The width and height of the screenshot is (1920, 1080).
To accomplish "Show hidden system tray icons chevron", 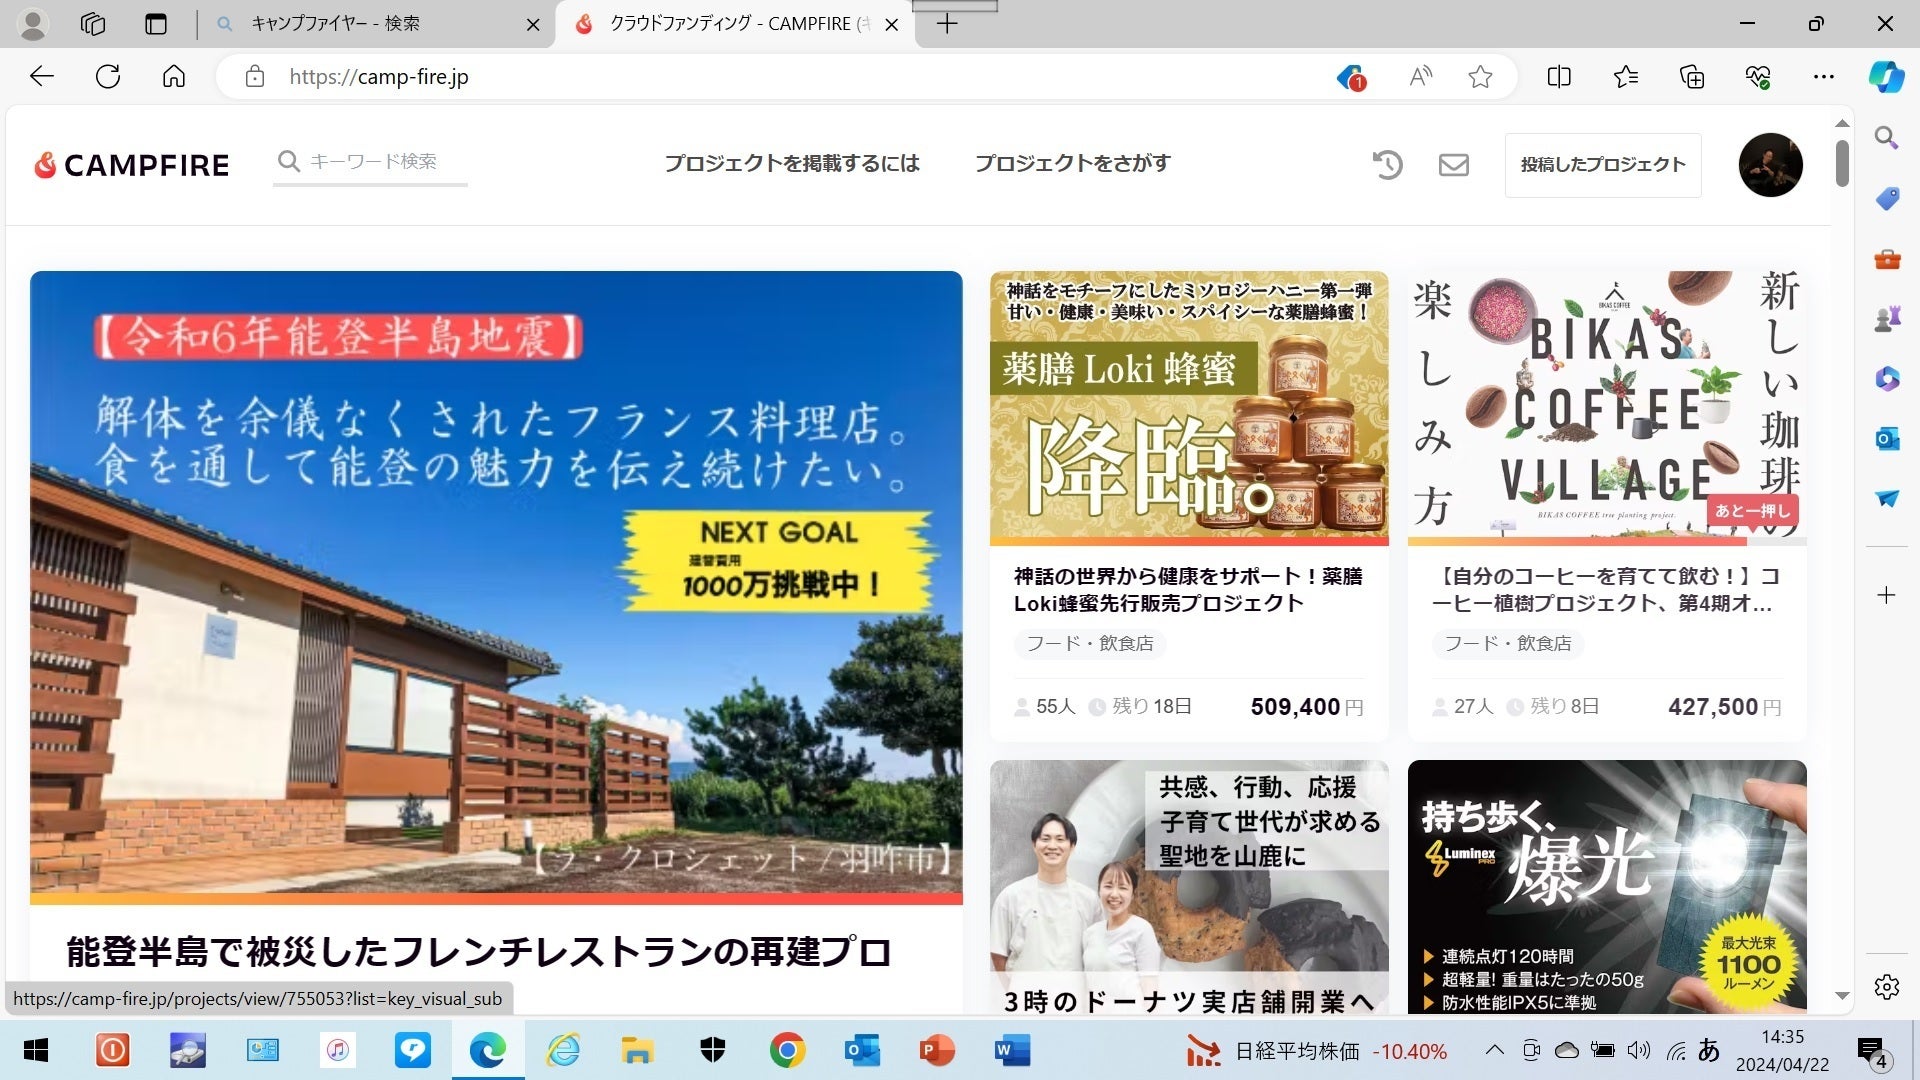I will (1494, 1050).
